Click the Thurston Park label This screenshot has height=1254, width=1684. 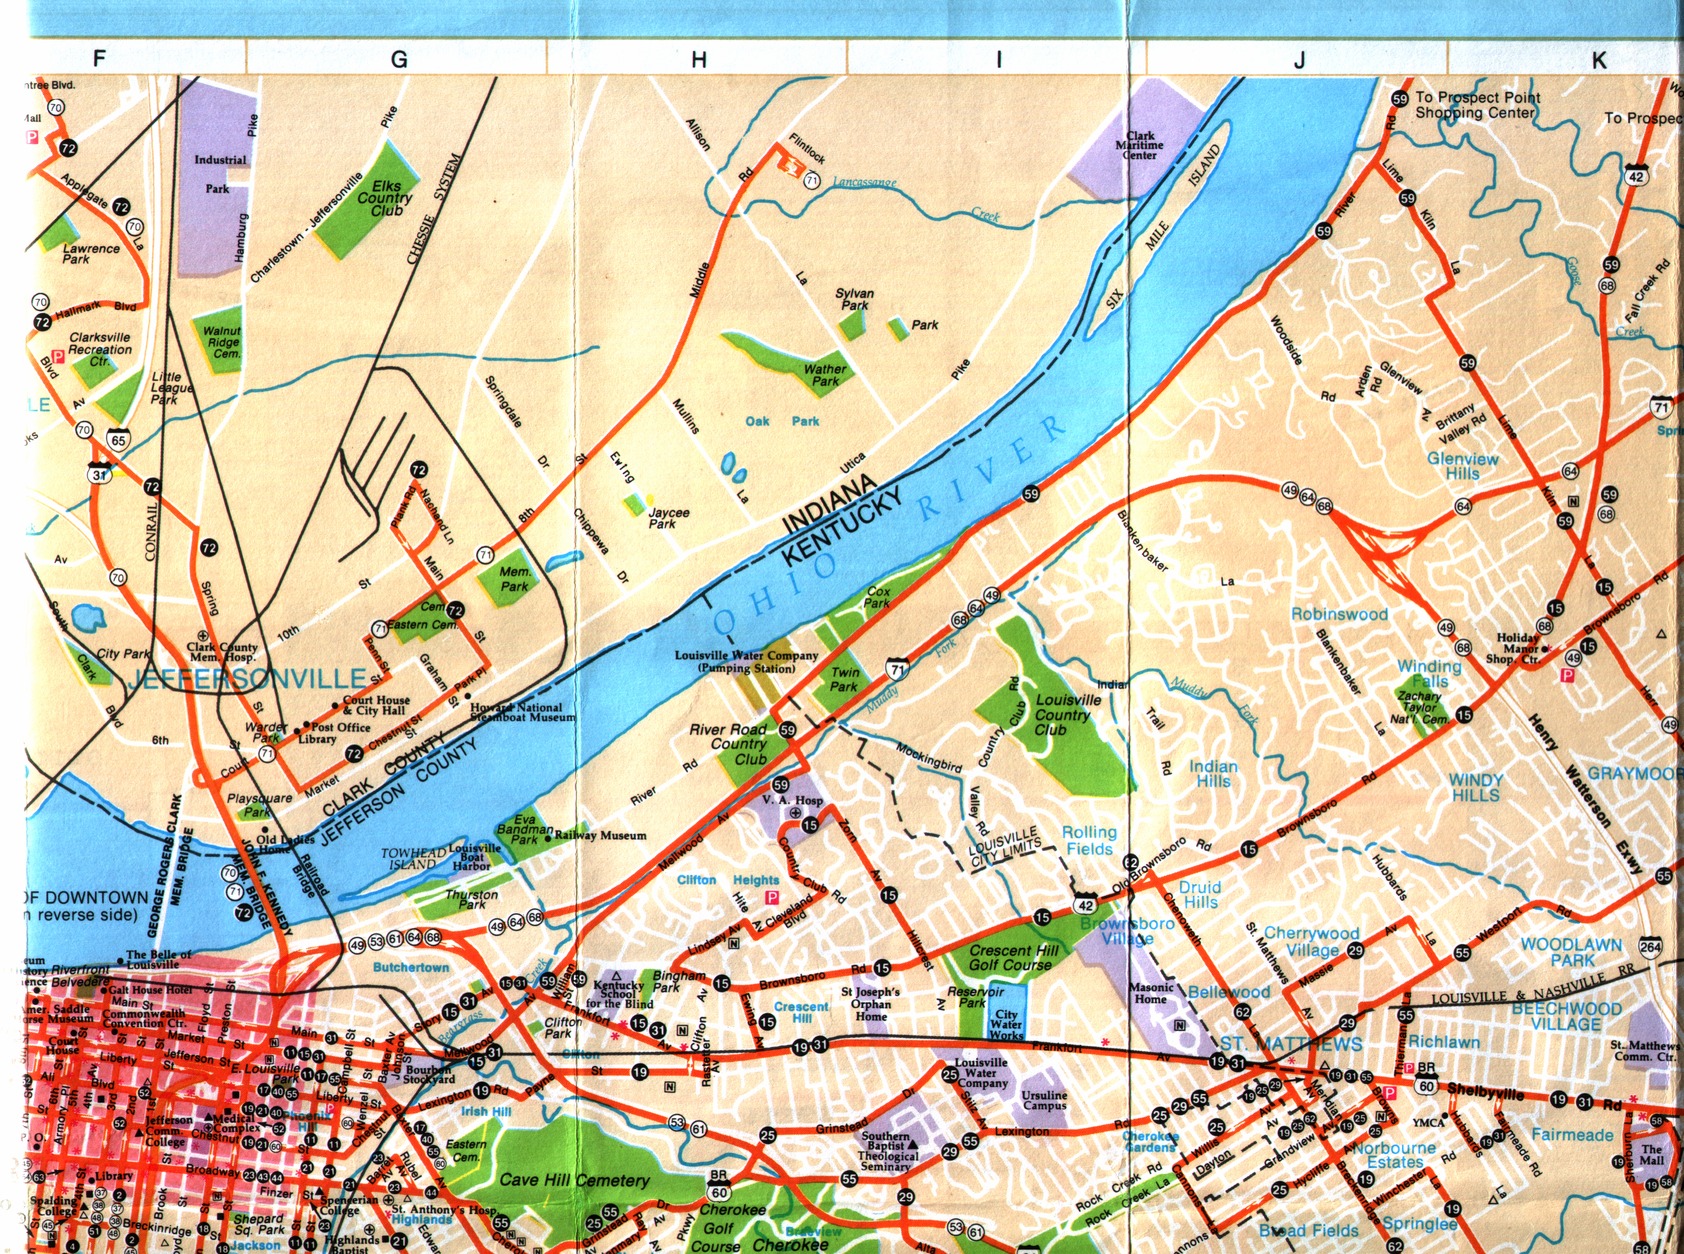(471, 899)
